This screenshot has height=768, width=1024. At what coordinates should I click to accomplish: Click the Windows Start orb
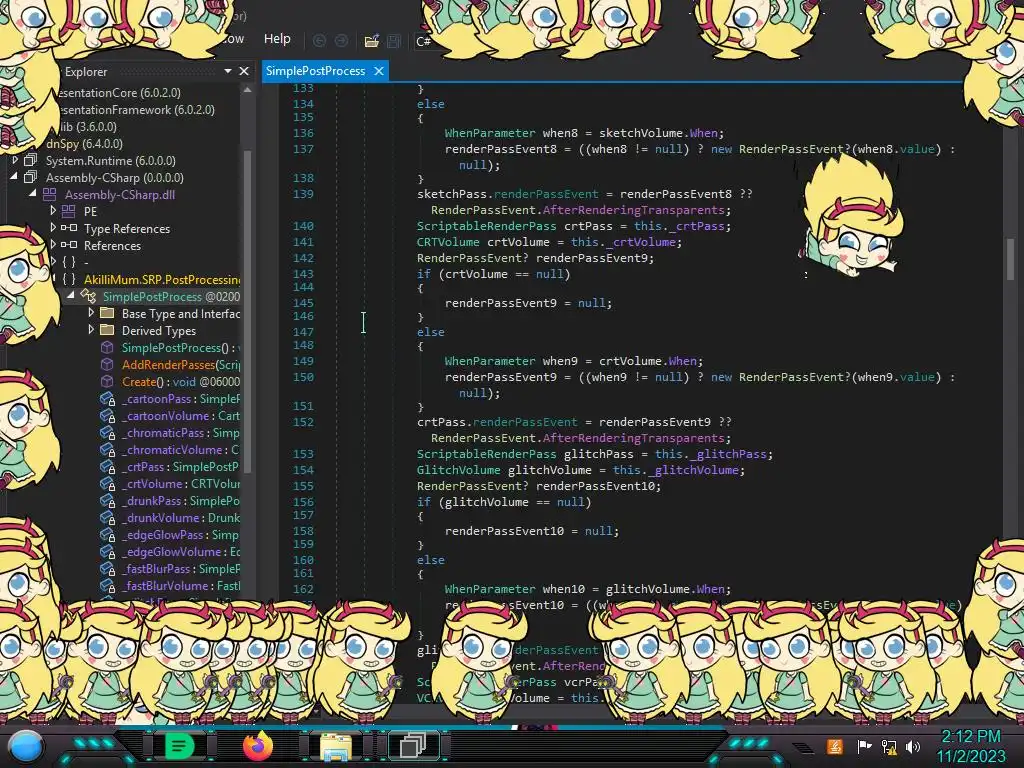pos(26,747)
